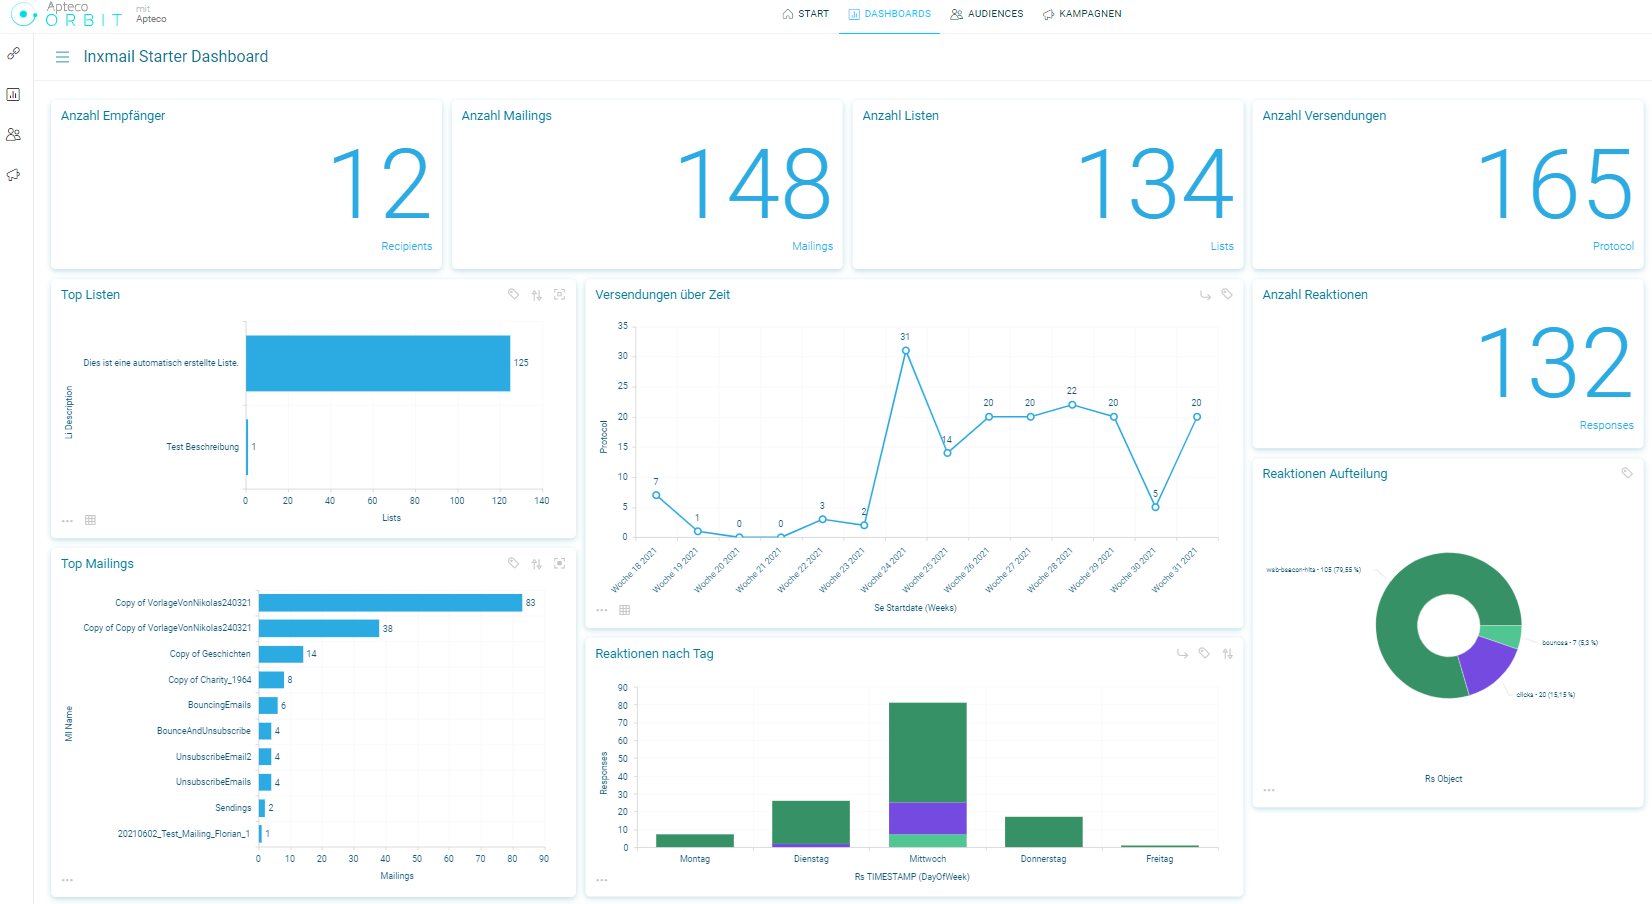This screenshot has width=1652, height=904.
Task: Open the hamburger menu beside Inxmail Starter Dashboard
Action: pyautogui.click(x=62, y=57)
